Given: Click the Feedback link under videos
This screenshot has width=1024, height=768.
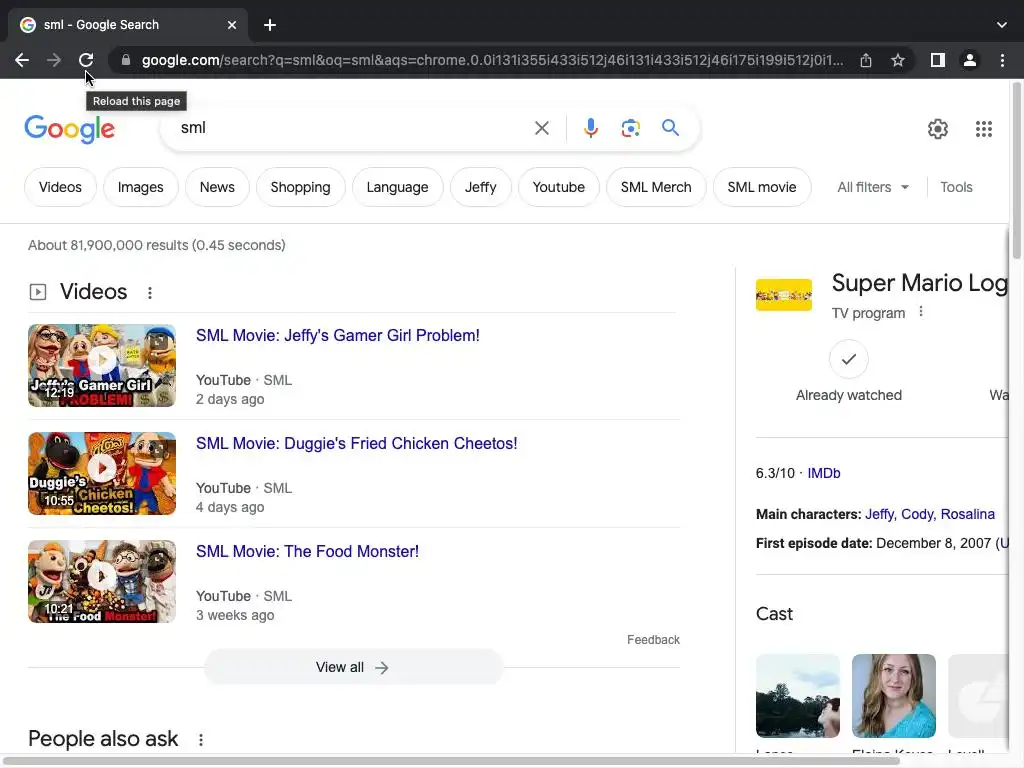Looking at the screenshot, I should (653, 639).
